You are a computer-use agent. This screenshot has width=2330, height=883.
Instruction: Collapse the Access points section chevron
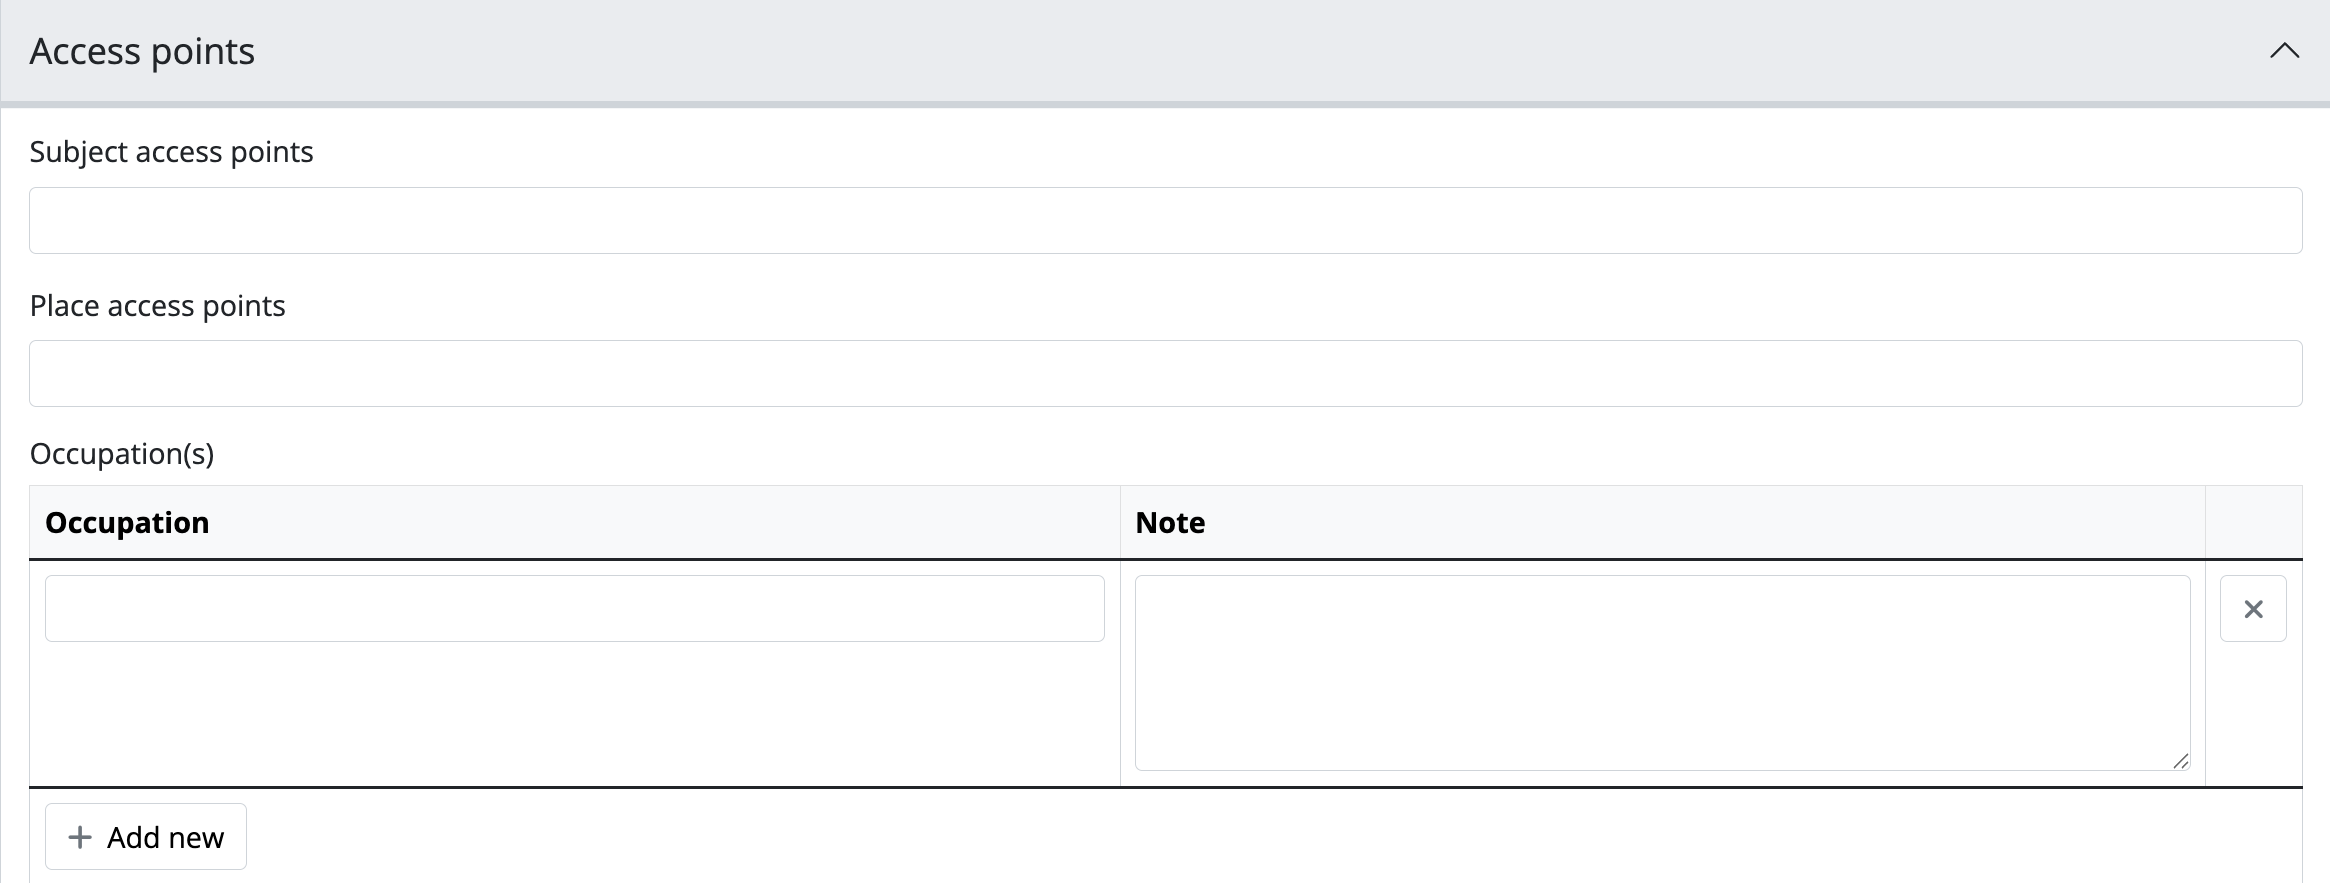tap(2284, 51)
